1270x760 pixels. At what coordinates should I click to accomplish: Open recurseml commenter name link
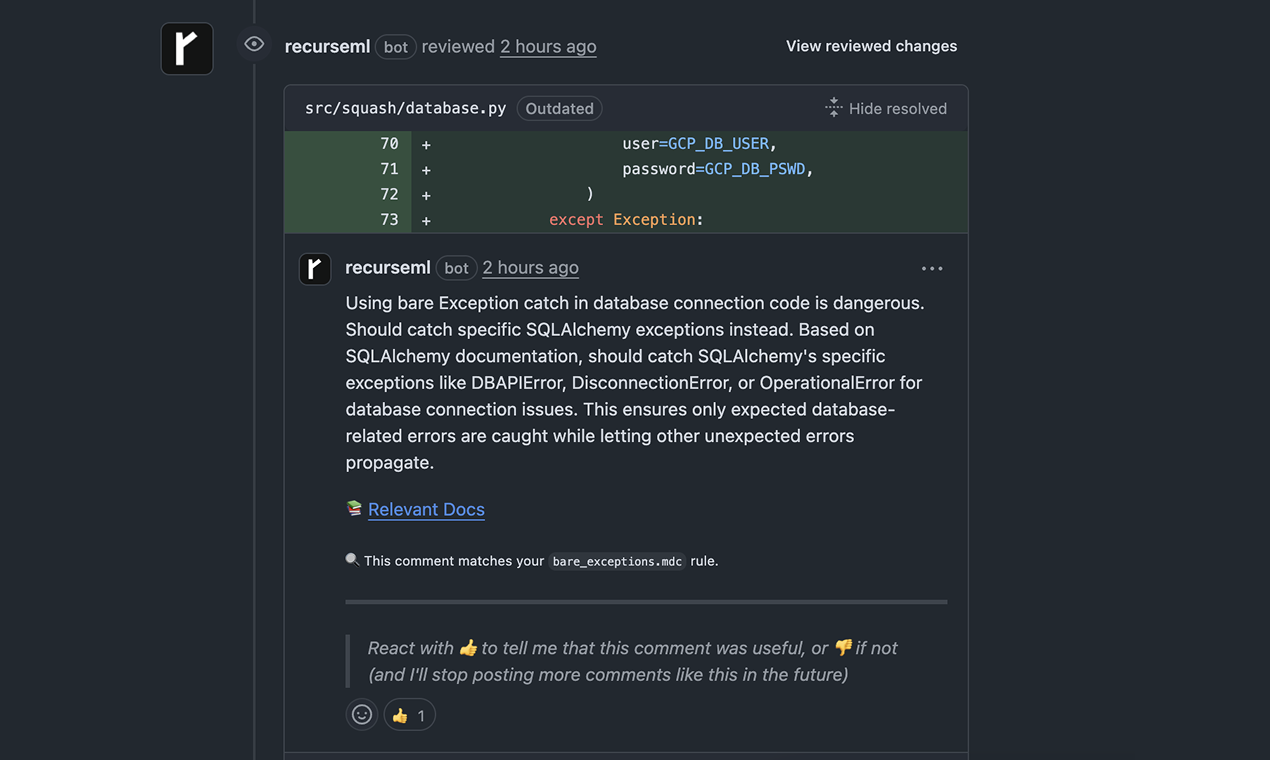(388, 267)
